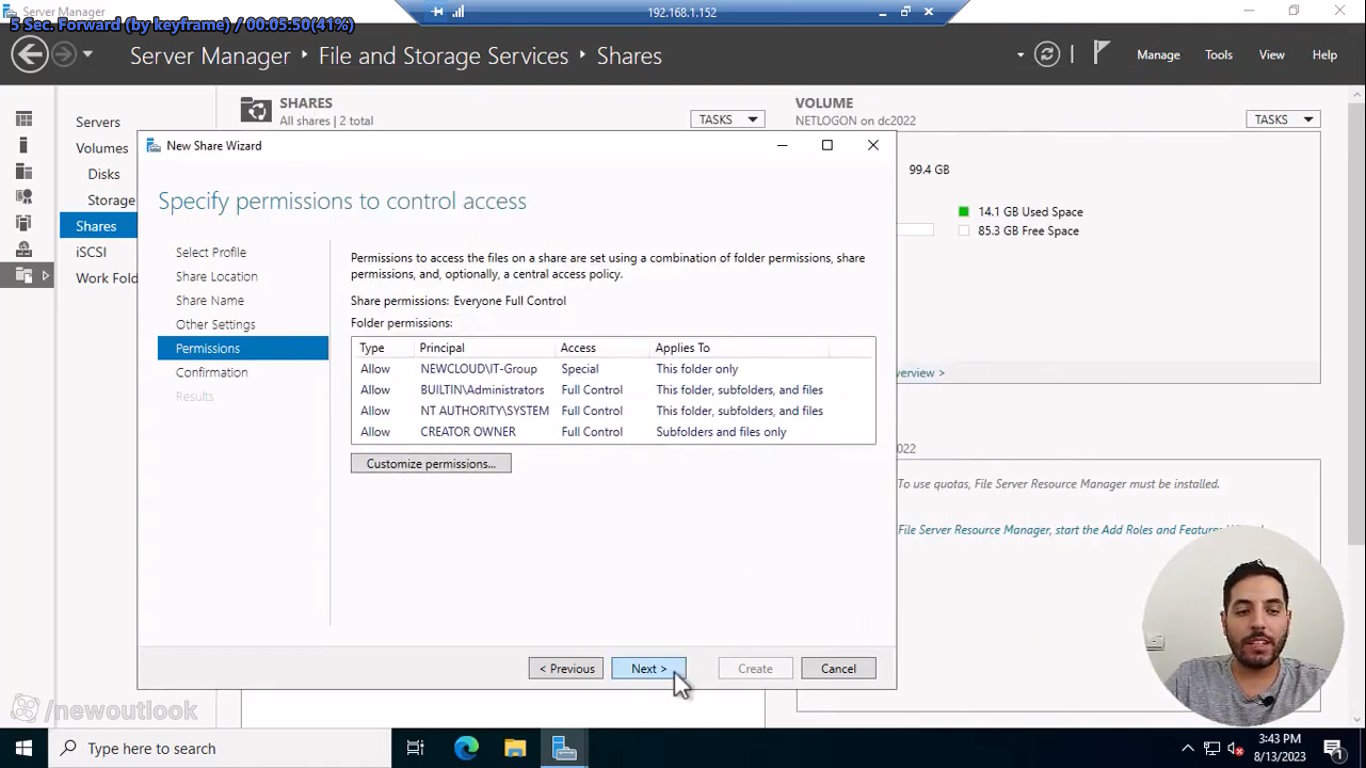The height and width of the screenshot is (768, 1366).
Task: Open the Manage menu
Action: pos(1158,55)
